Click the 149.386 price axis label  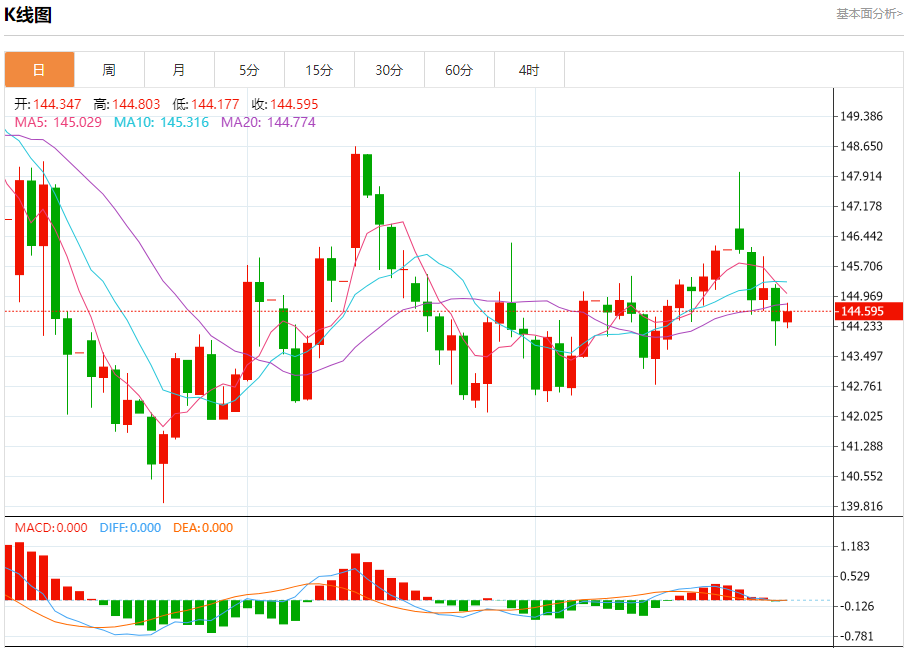point(862,116)
